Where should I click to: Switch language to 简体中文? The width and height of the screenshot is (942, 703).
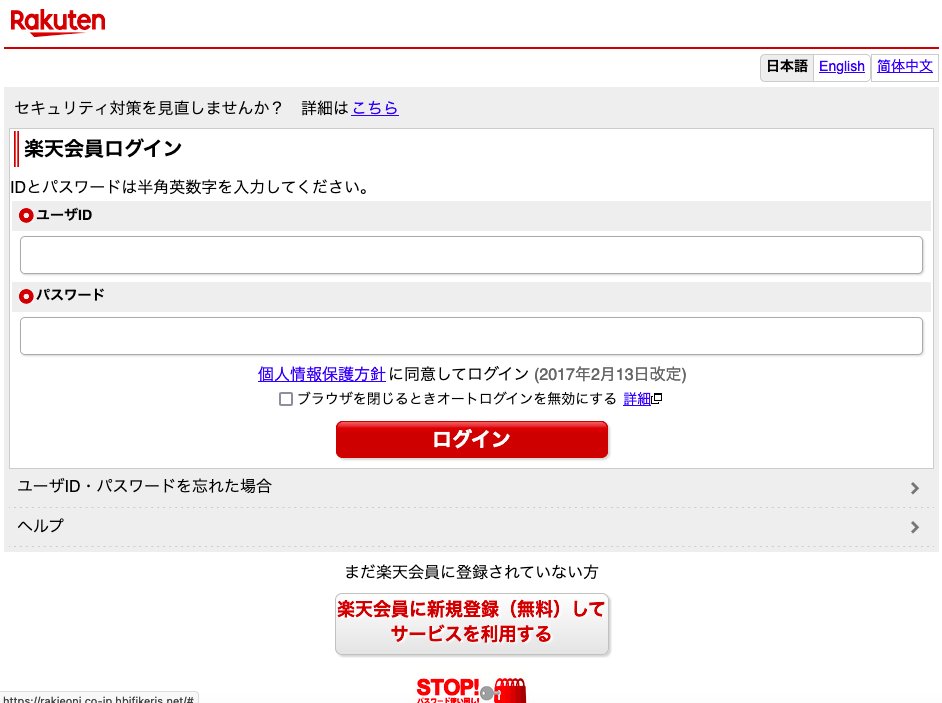[x=904, y=66]
